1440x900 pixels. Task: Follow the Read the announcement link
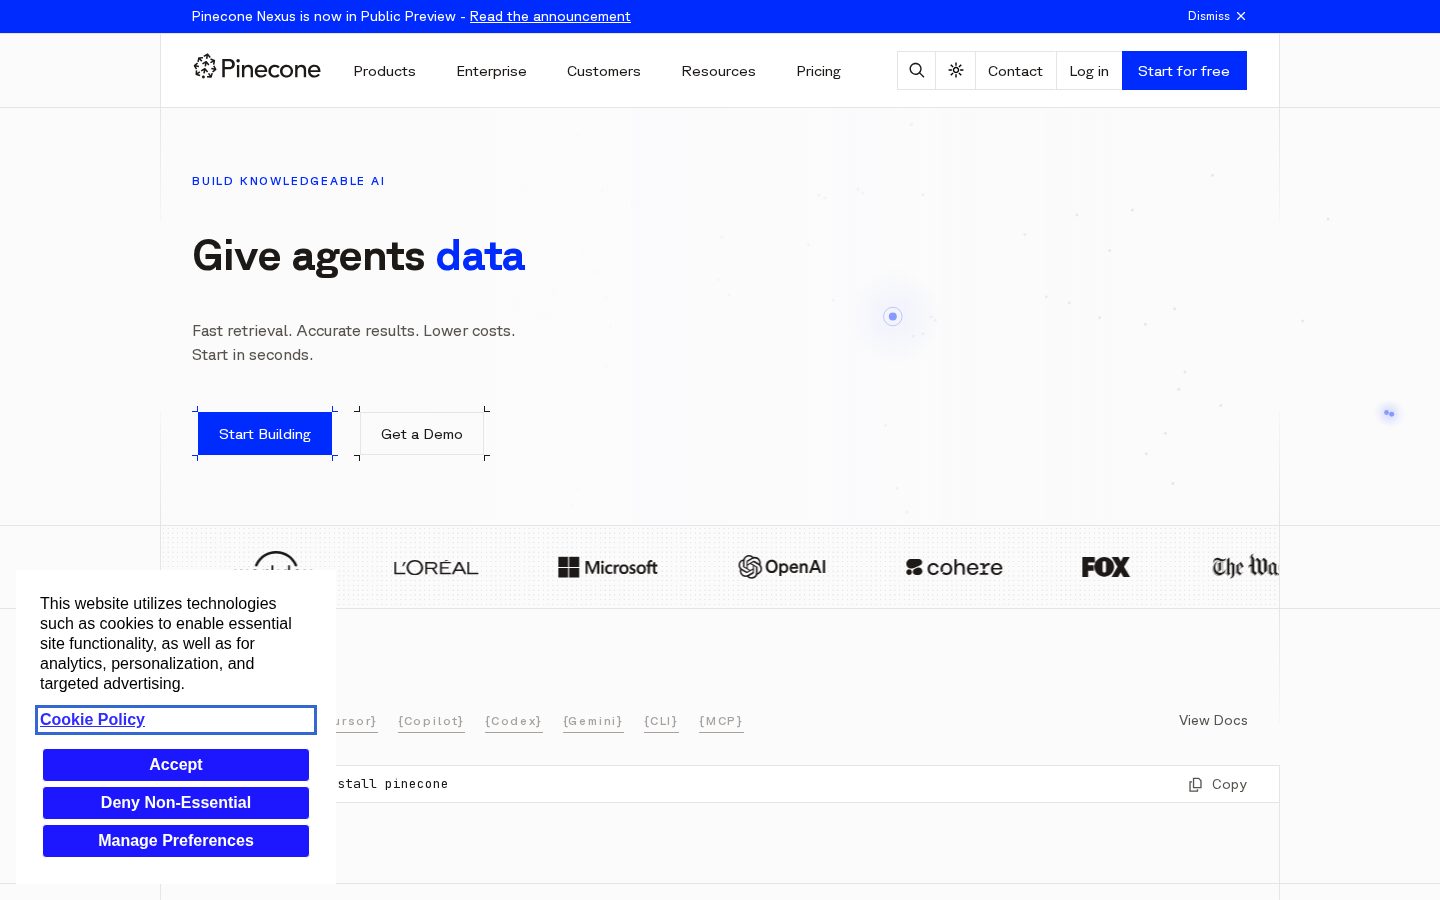[x=550, y=16]
